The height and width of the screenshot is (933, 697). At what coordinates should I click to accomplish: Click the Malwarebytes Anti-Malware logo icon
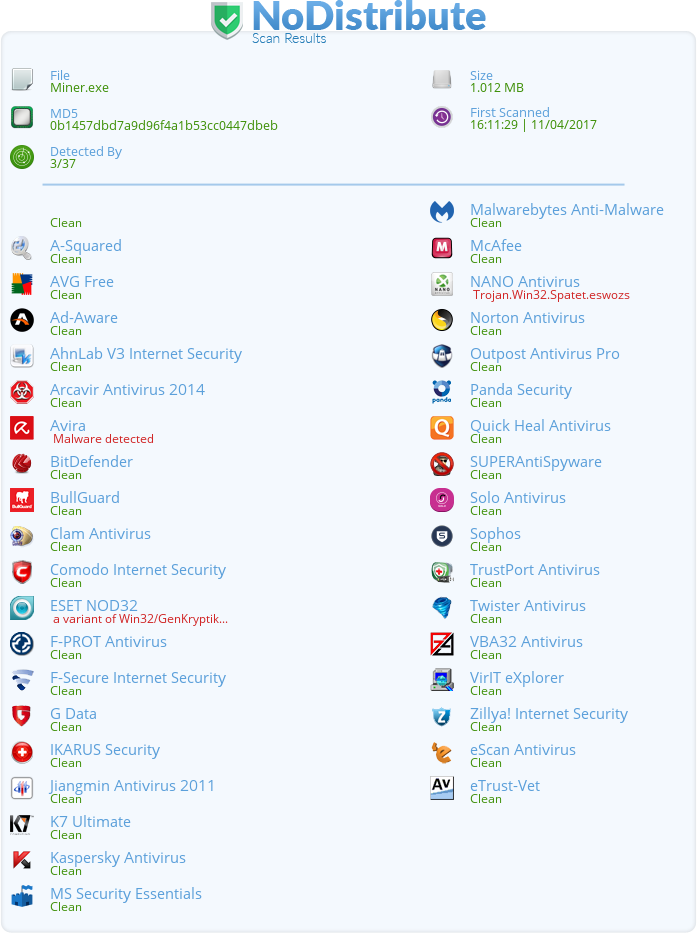(442, 212)
